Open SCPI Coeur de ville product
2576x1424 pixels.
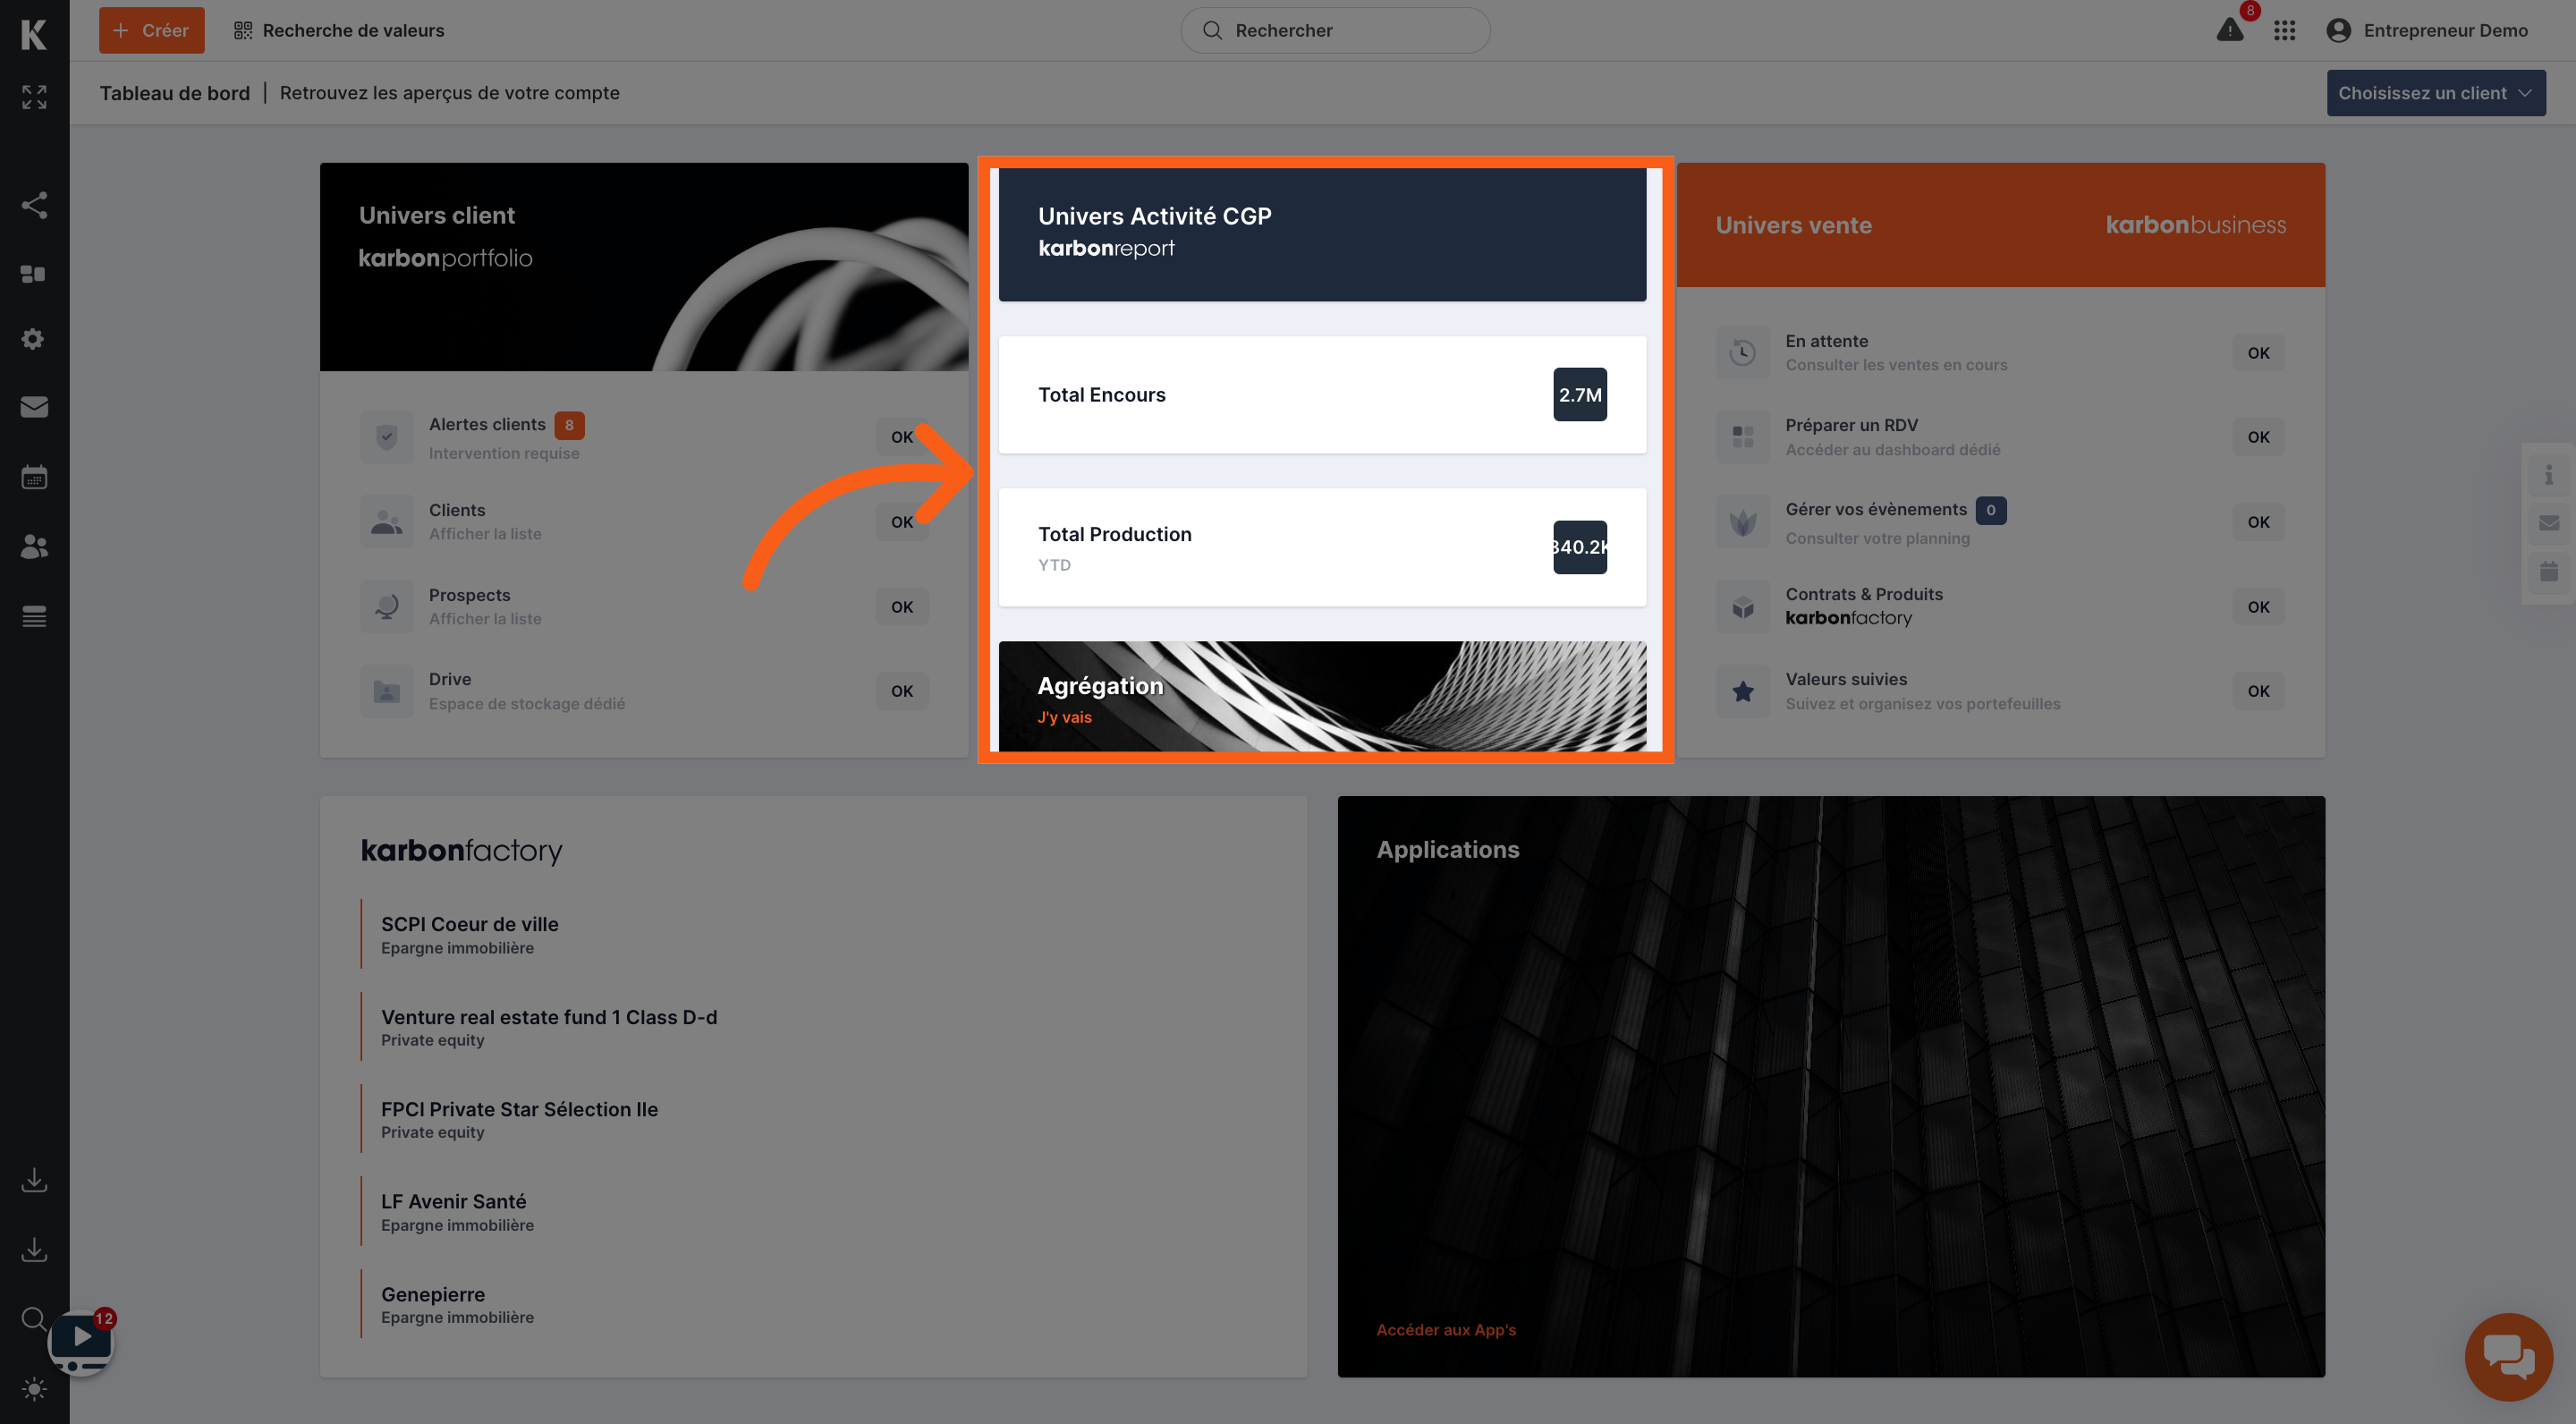point(469,934)
